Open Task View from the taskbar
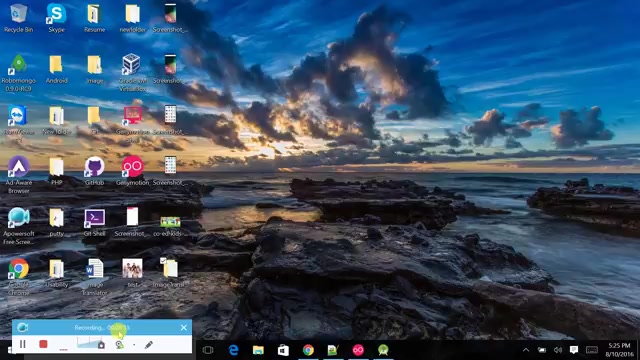 pyautogui.click(x=208, y=350)
